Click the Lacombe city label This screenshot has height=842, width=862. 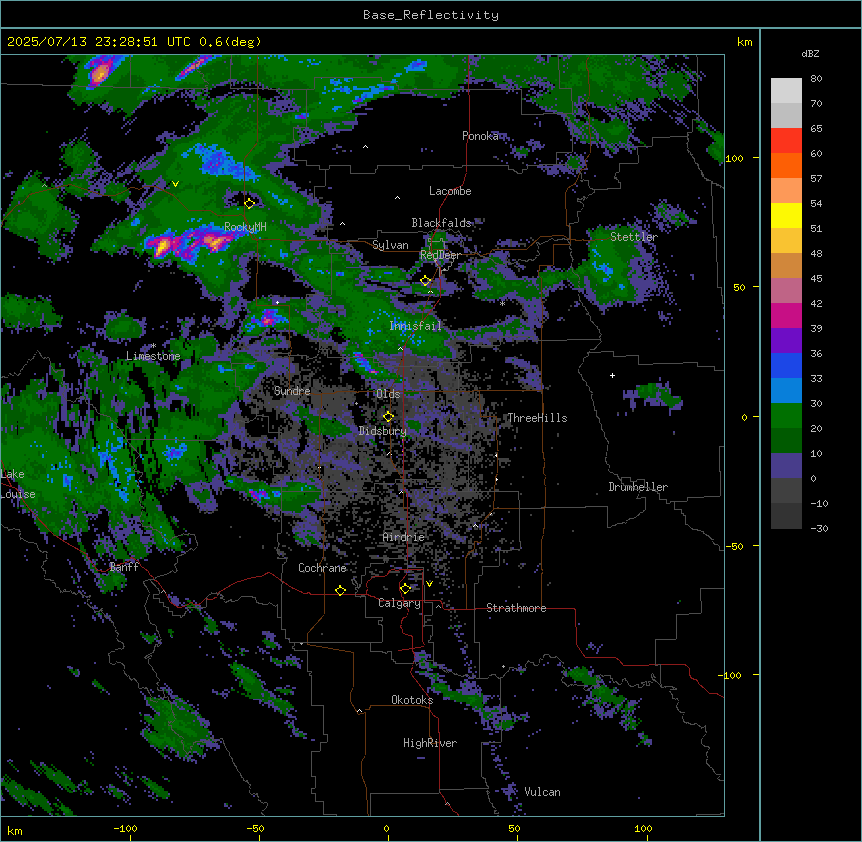[x=450, y=191]
